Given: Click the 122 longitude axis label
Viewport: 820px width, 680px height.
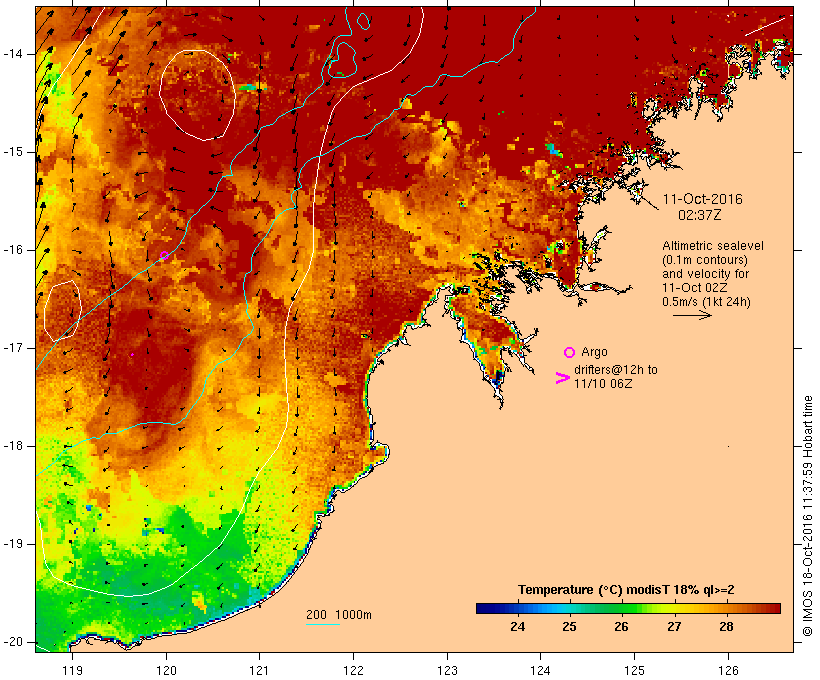Looking at the screenshot, I should coord(354,671).
